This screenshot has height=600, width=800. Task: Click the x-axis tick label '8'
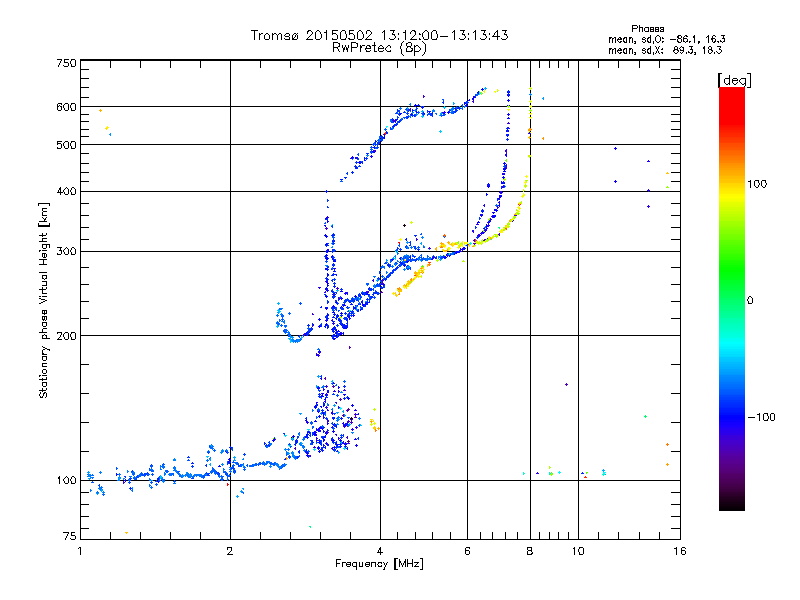[530, 551]
